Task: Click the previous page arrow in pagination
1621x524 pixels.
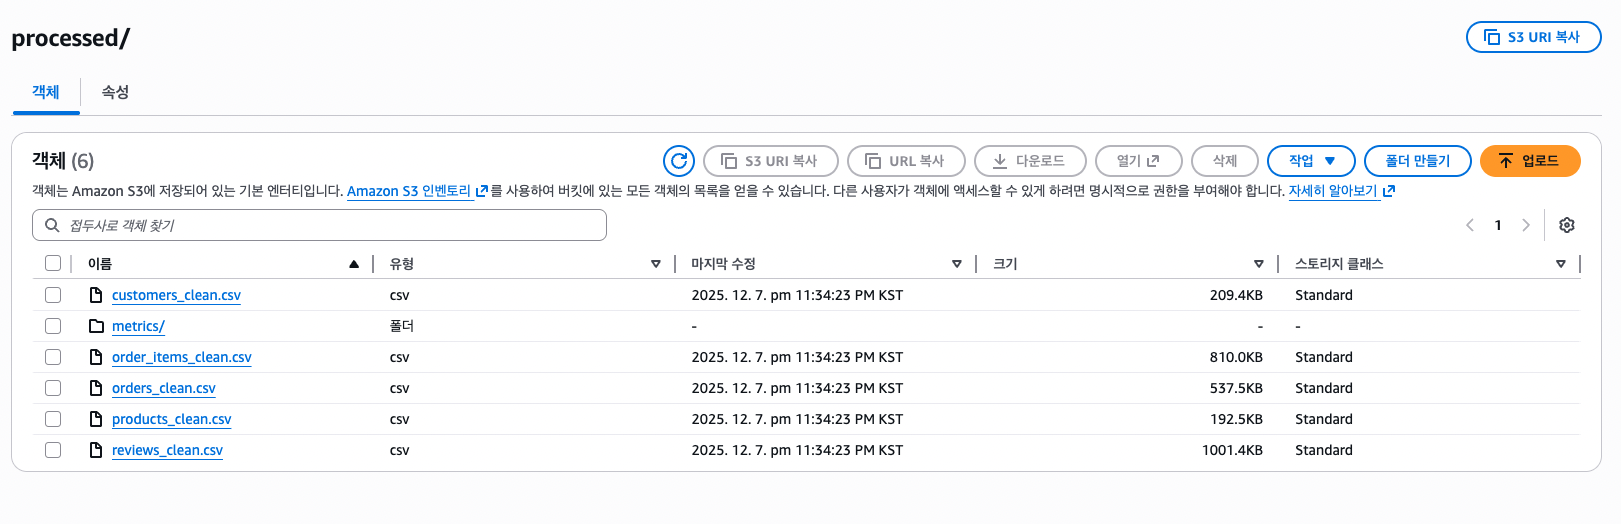Action: tap(1470, 225)
